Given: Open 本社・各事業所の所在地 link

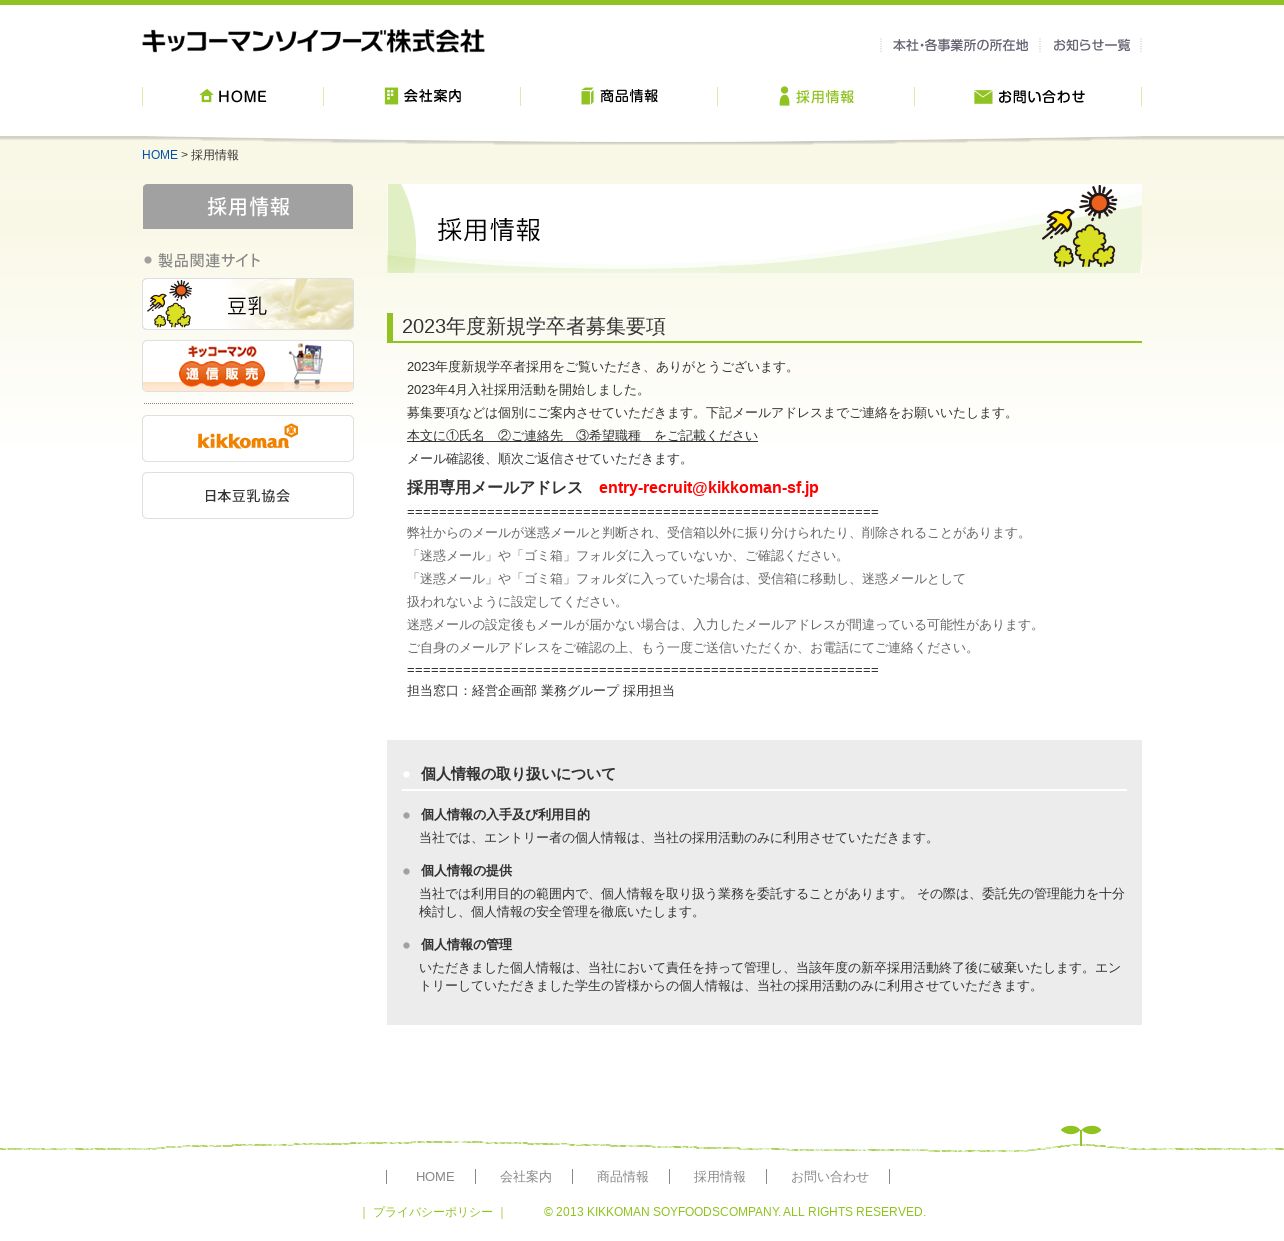Looking at the screenshot, I should pyautogui.click(x=960, y=45).
